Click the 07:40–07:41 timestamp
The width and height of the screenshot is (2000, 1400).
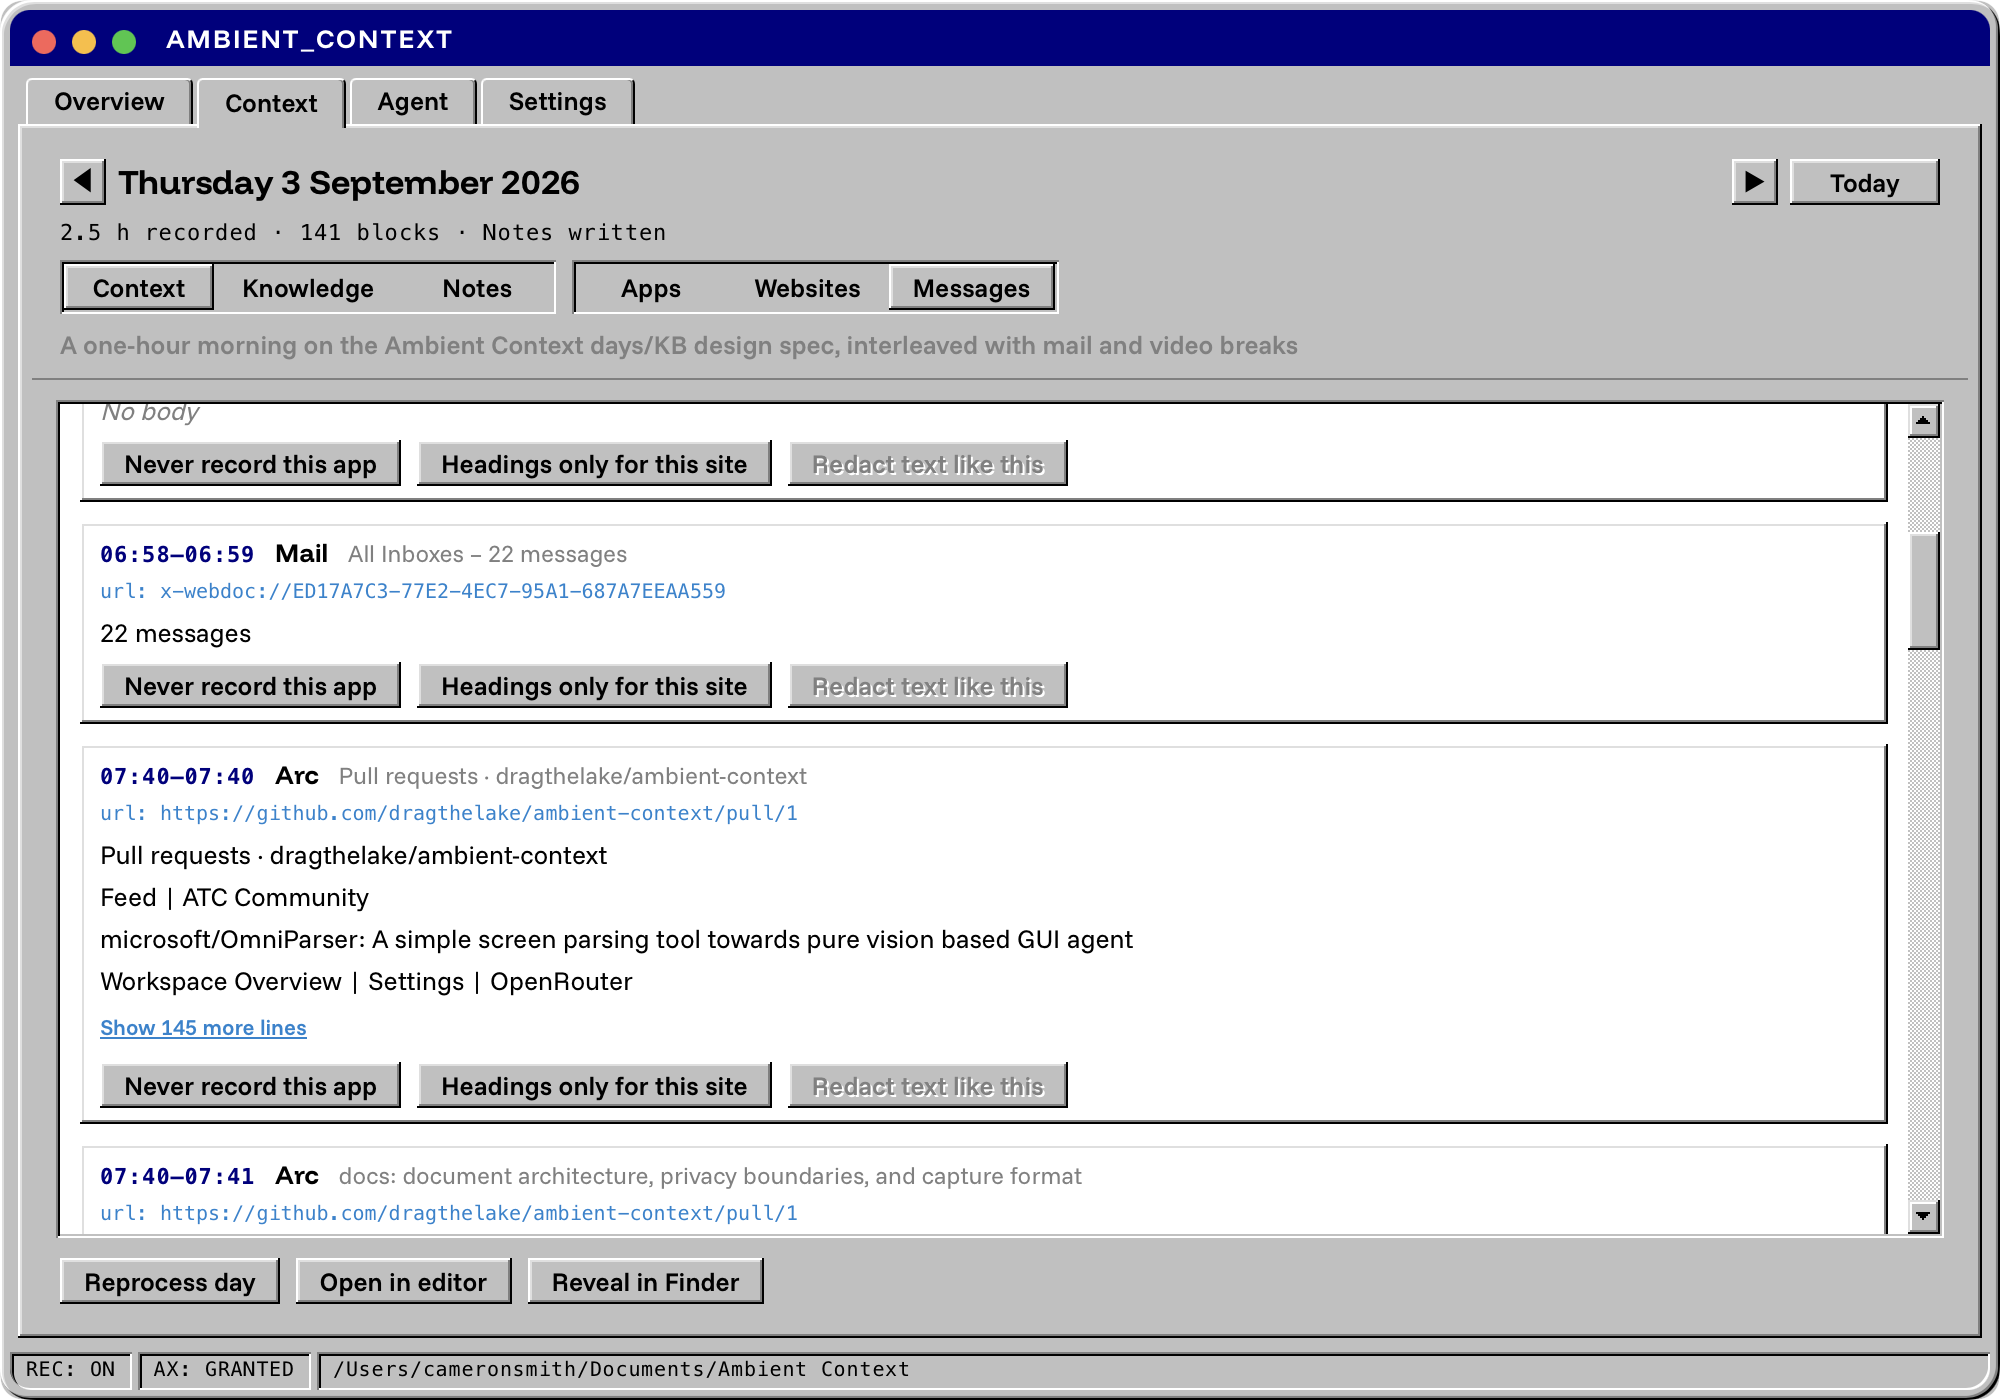(x=177, y=1176)
